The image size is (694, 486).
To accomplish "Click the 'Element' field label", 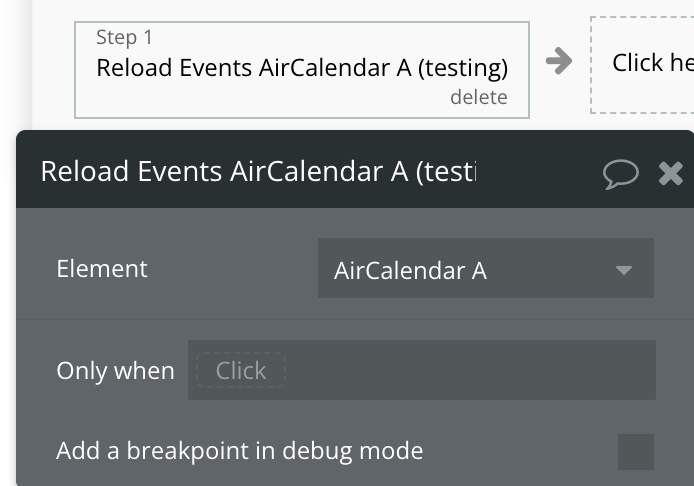I will 102,269.
